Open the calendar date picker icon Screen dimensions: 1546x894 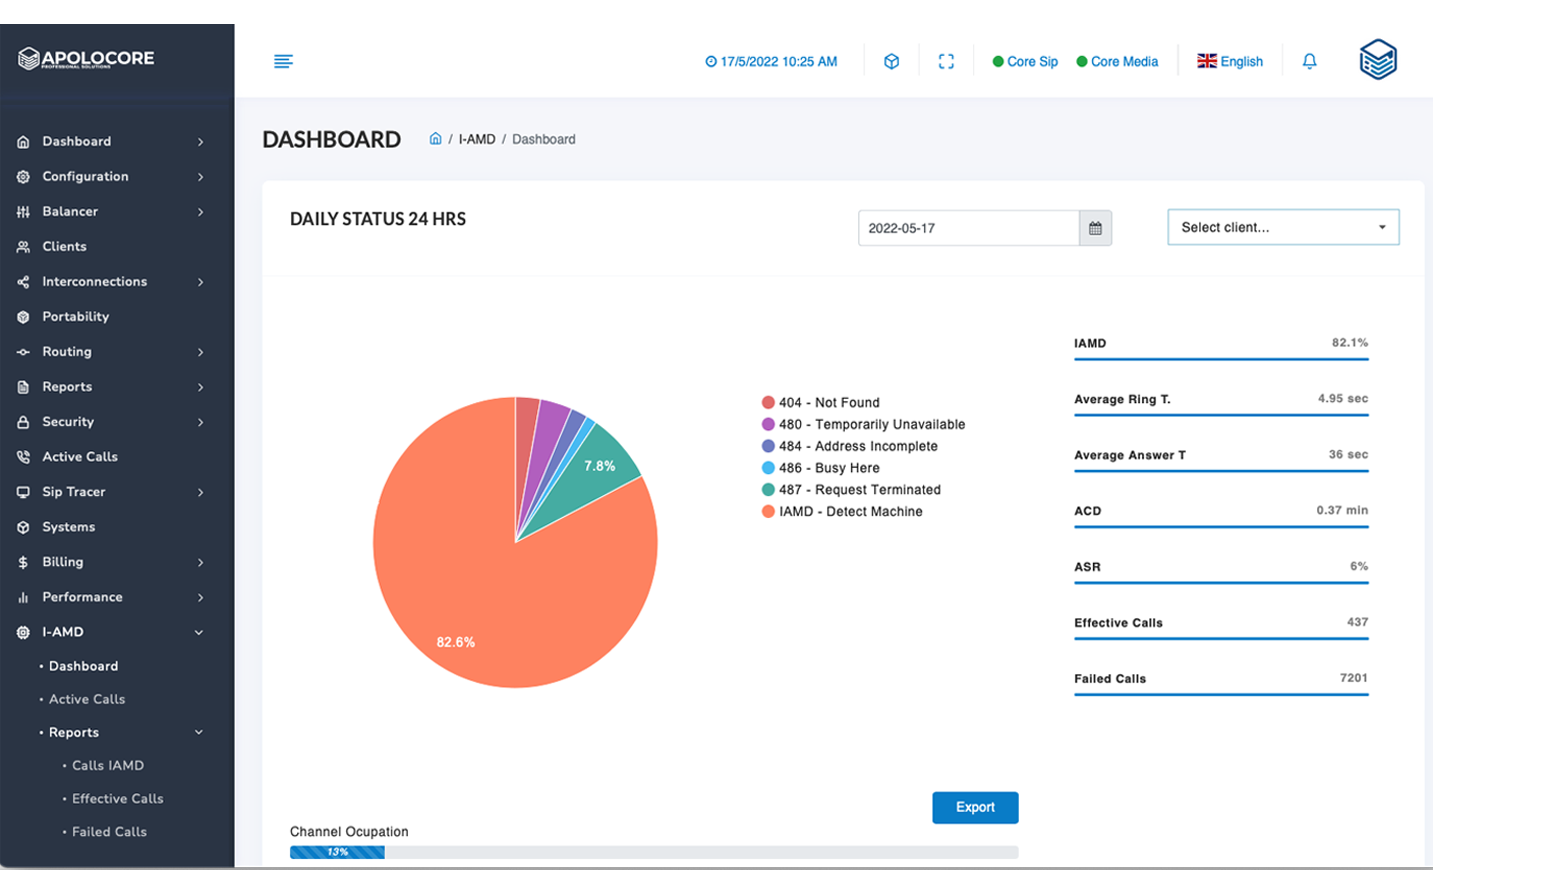click(x=1095, y=228)
